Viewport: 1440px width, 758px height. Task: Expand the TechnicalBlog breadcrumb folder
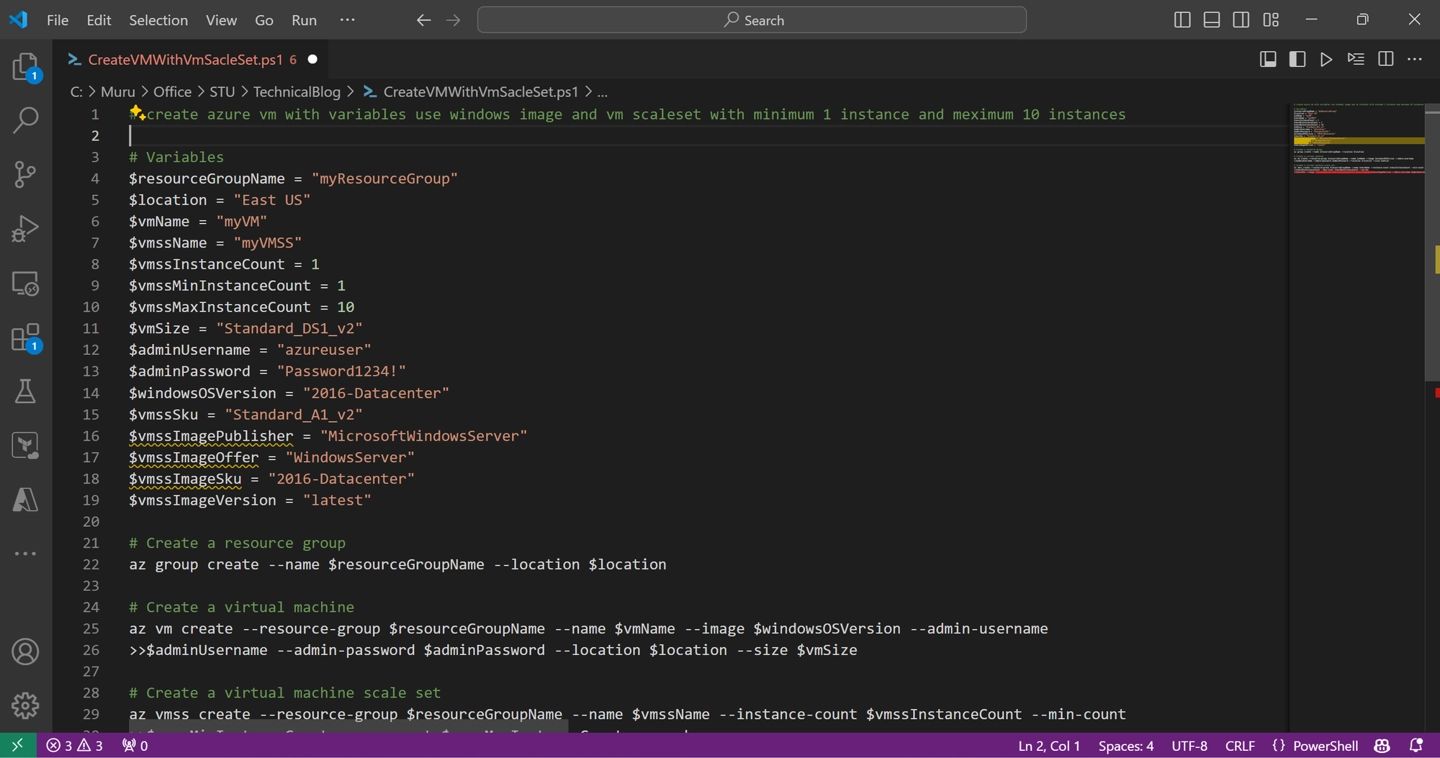coord(296,91)
